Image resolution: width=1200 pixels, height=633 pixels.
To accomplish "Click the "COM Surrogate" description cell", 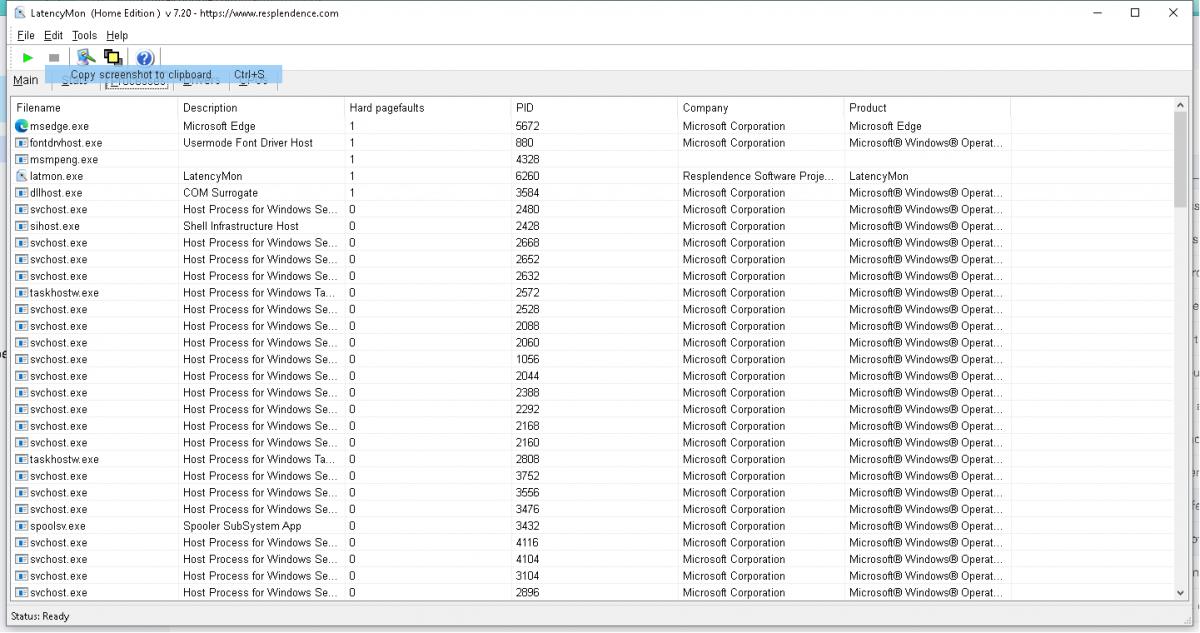I will (220, 193).
